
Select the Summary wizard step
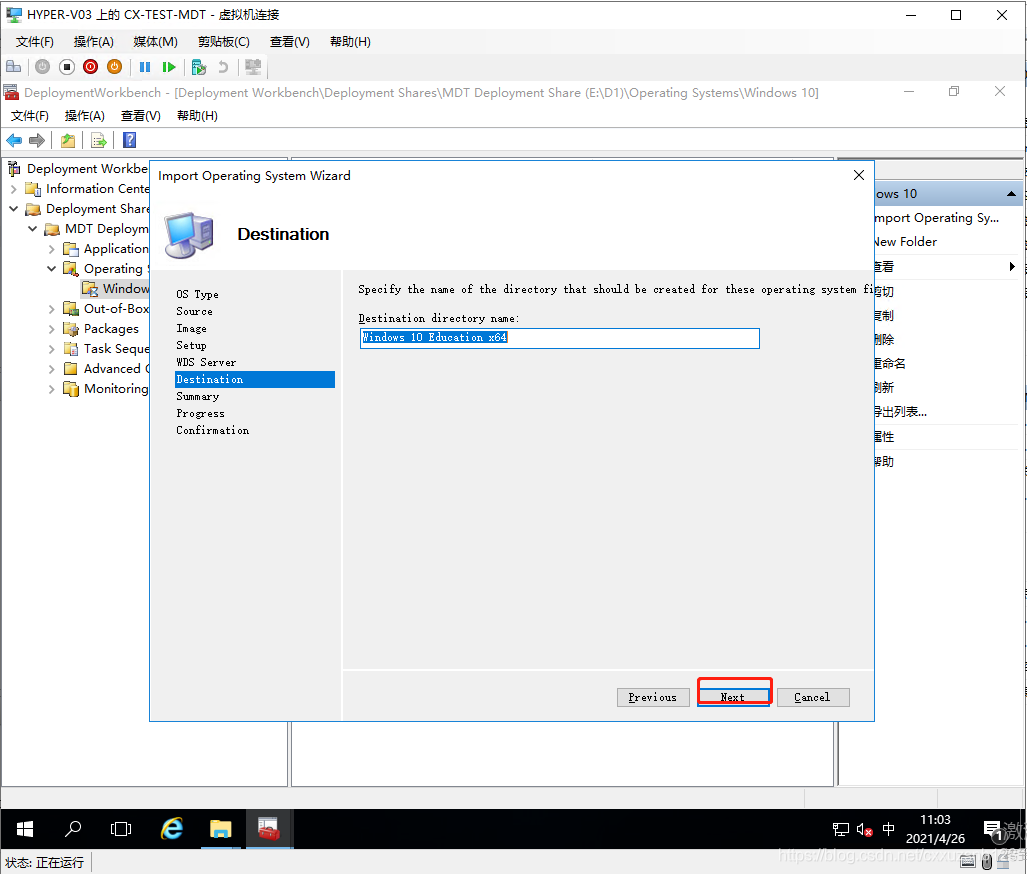(x=198, y=396)
